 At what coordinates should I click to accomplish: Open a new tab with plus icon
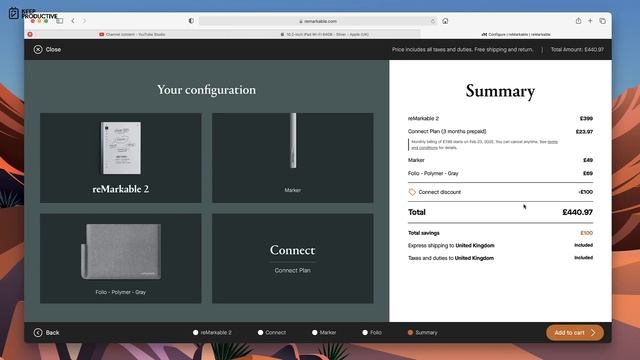590,21
